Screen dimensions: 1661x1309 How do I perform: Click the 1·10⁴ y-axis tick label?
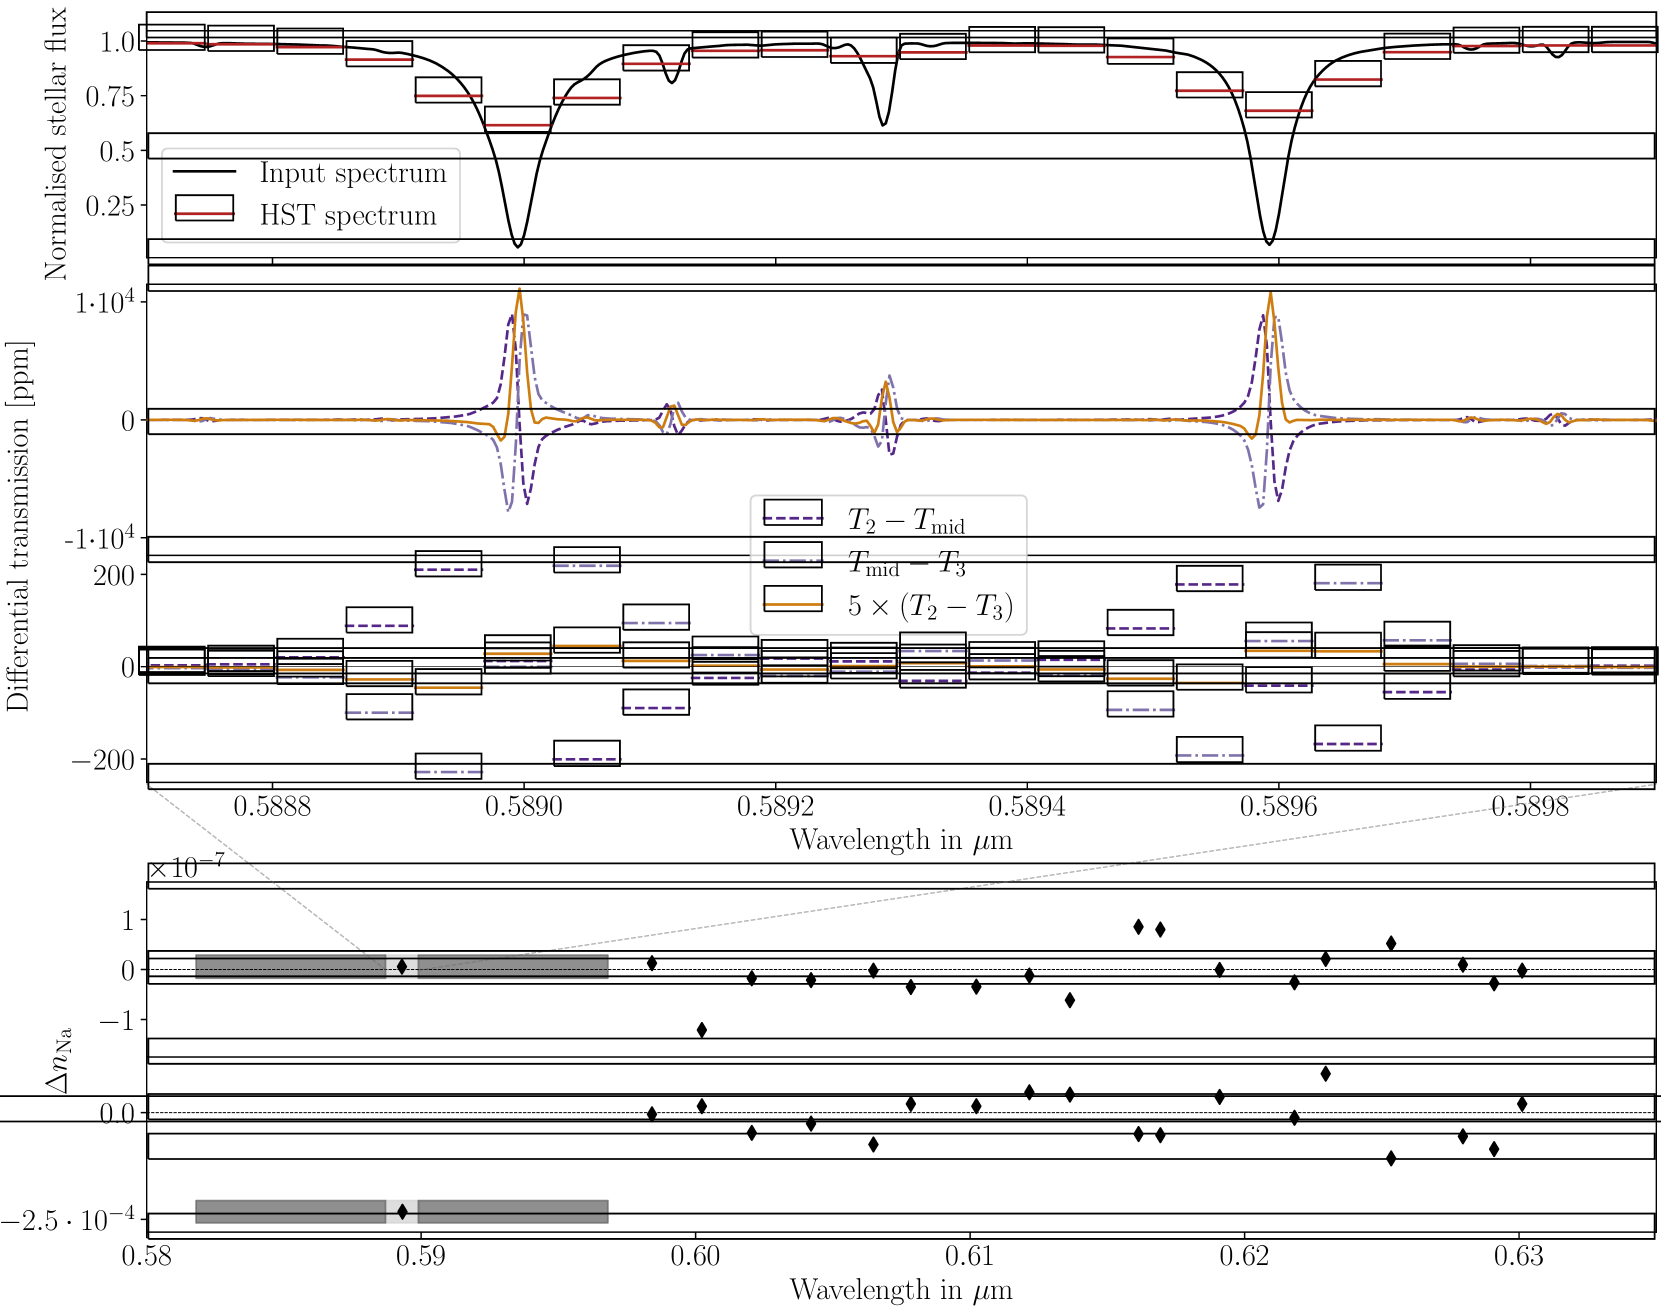[x=105, y=302]
